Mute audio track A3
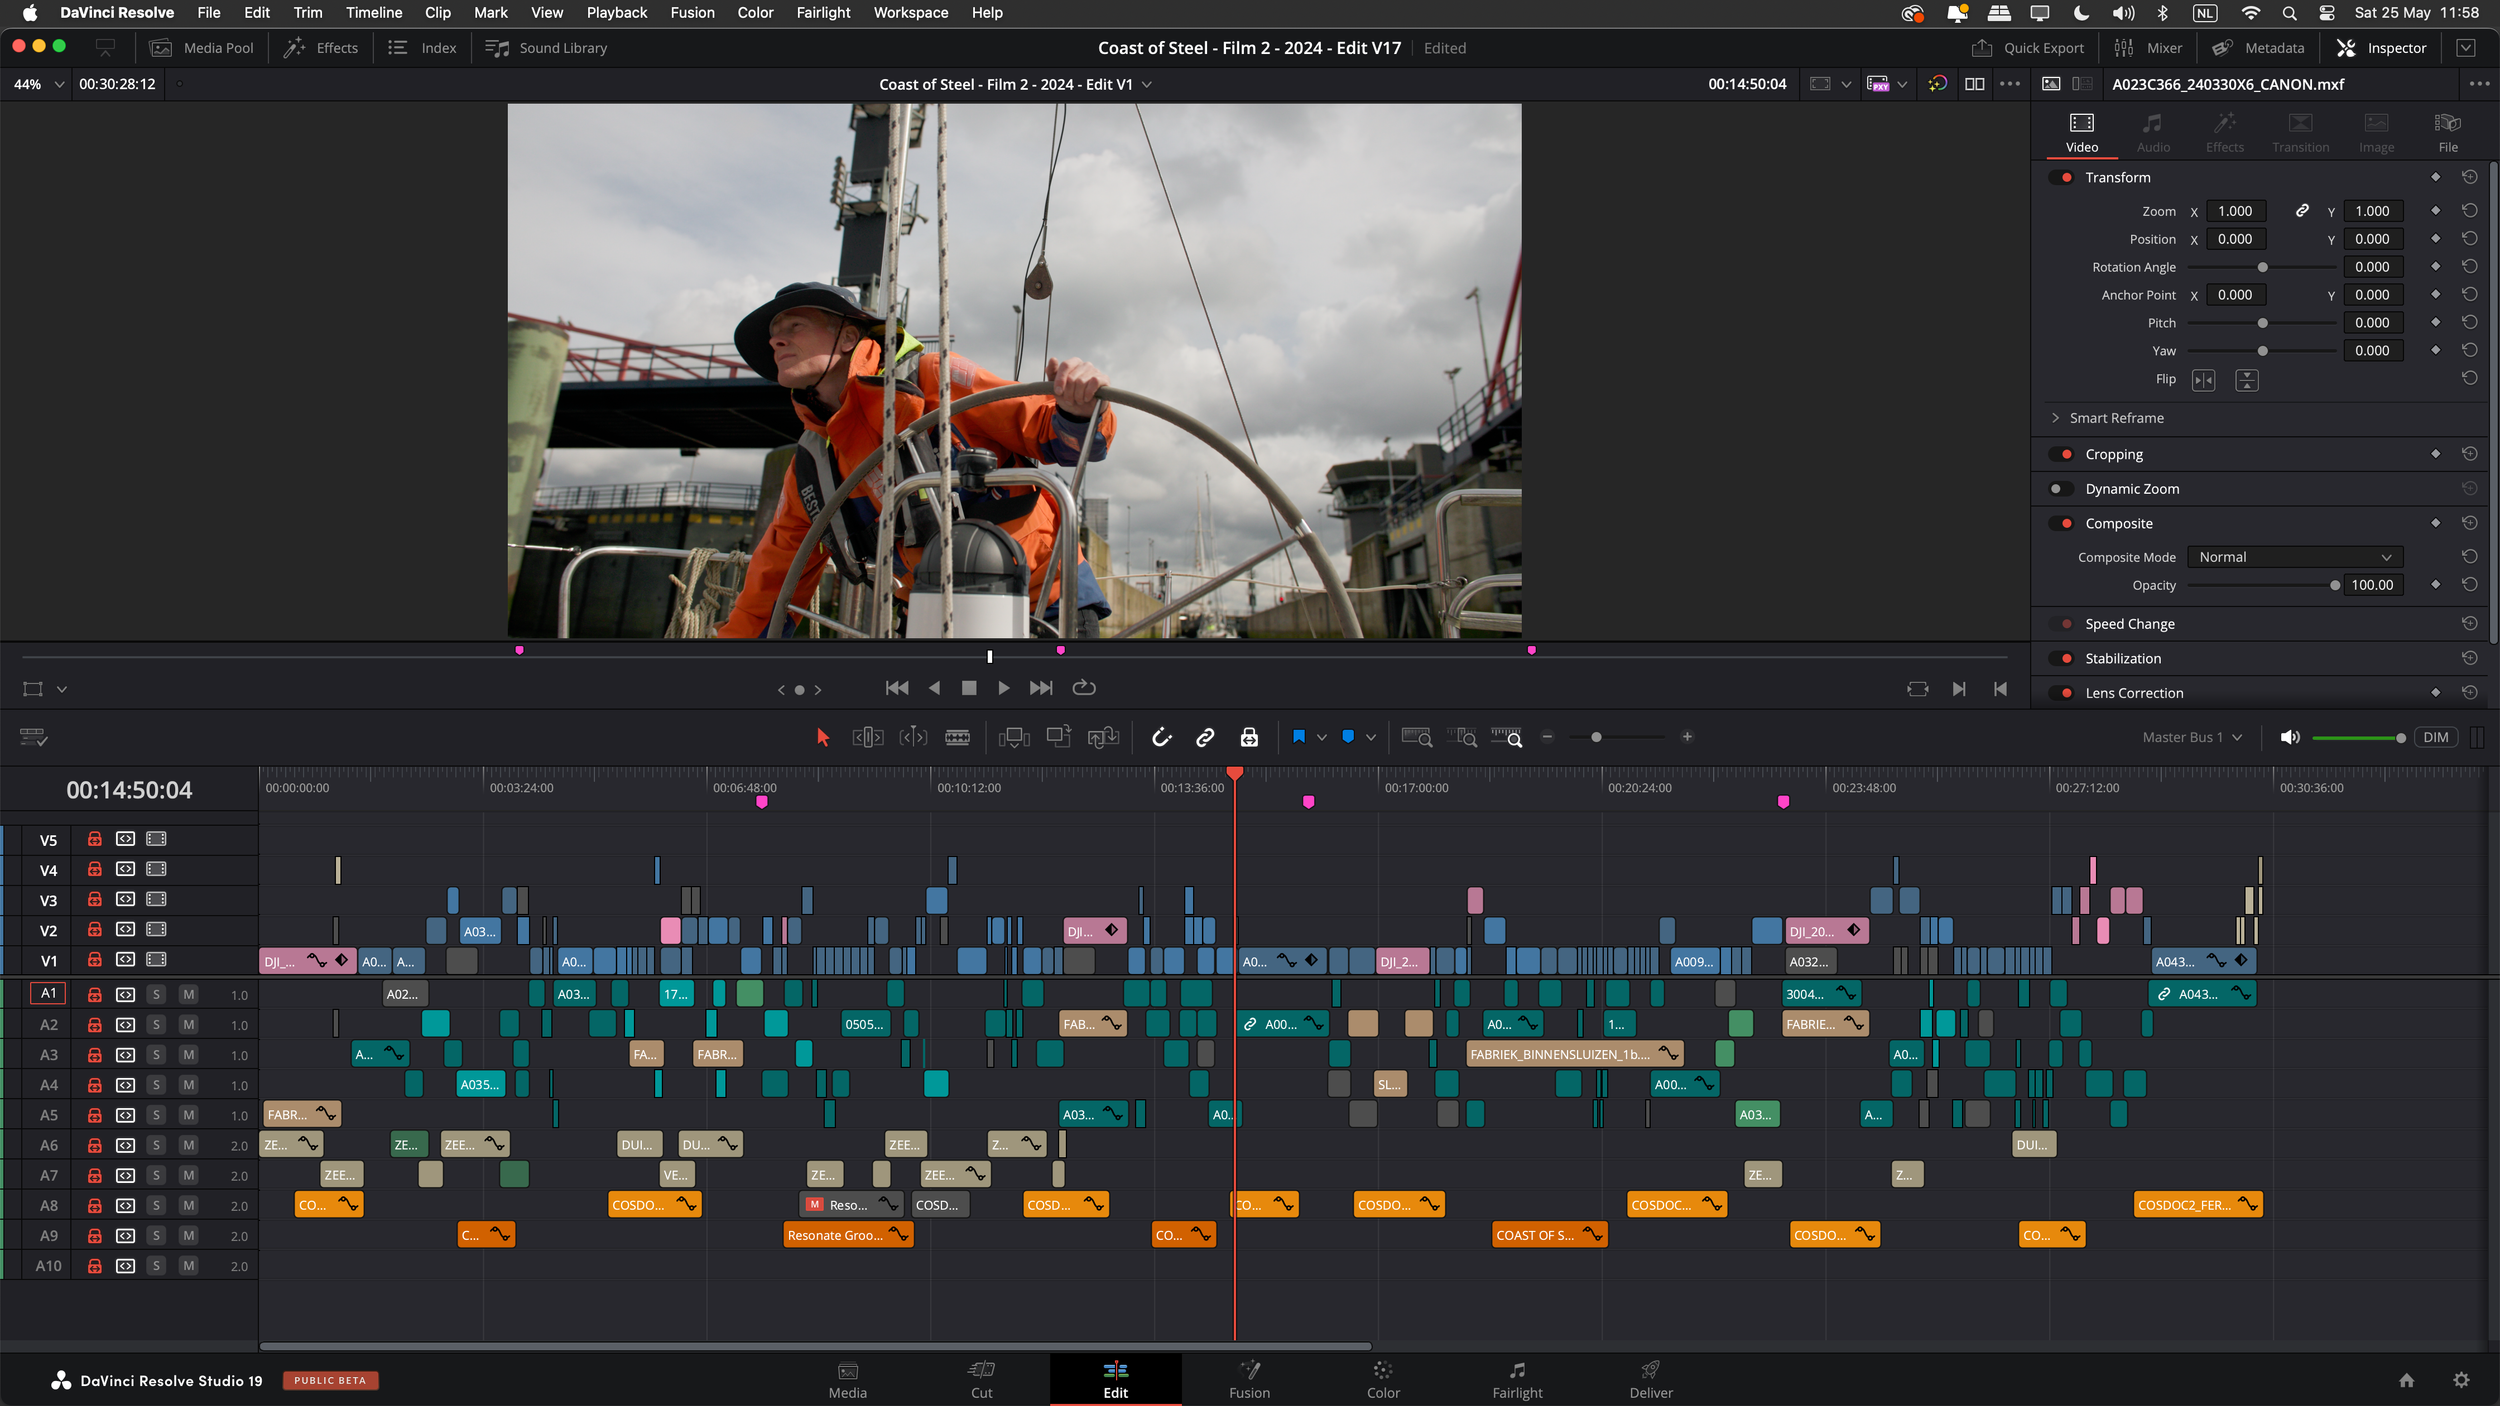Viewport: 2500px width, 1406px height. click(x=188, y=1055)
